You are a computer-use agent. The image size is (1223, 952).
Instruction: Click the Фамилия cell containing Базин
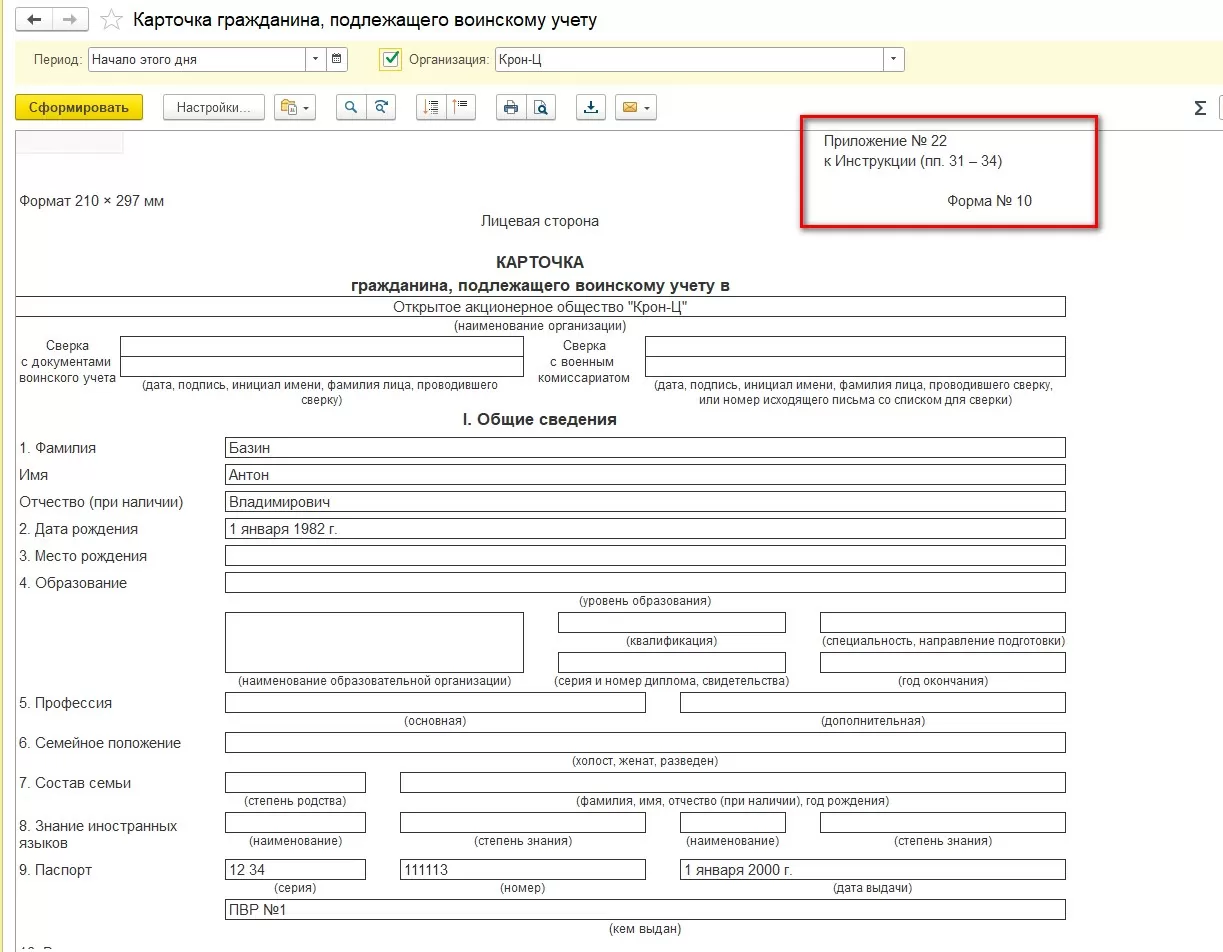tap(645, 448)
